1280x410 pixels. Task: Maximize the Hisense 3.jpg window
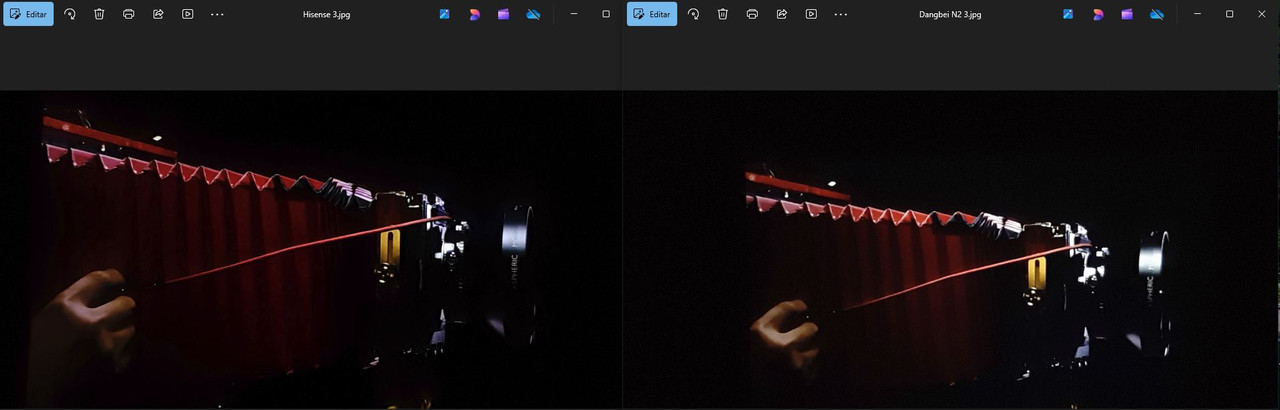pyautogui.click(x=606, y=14)
